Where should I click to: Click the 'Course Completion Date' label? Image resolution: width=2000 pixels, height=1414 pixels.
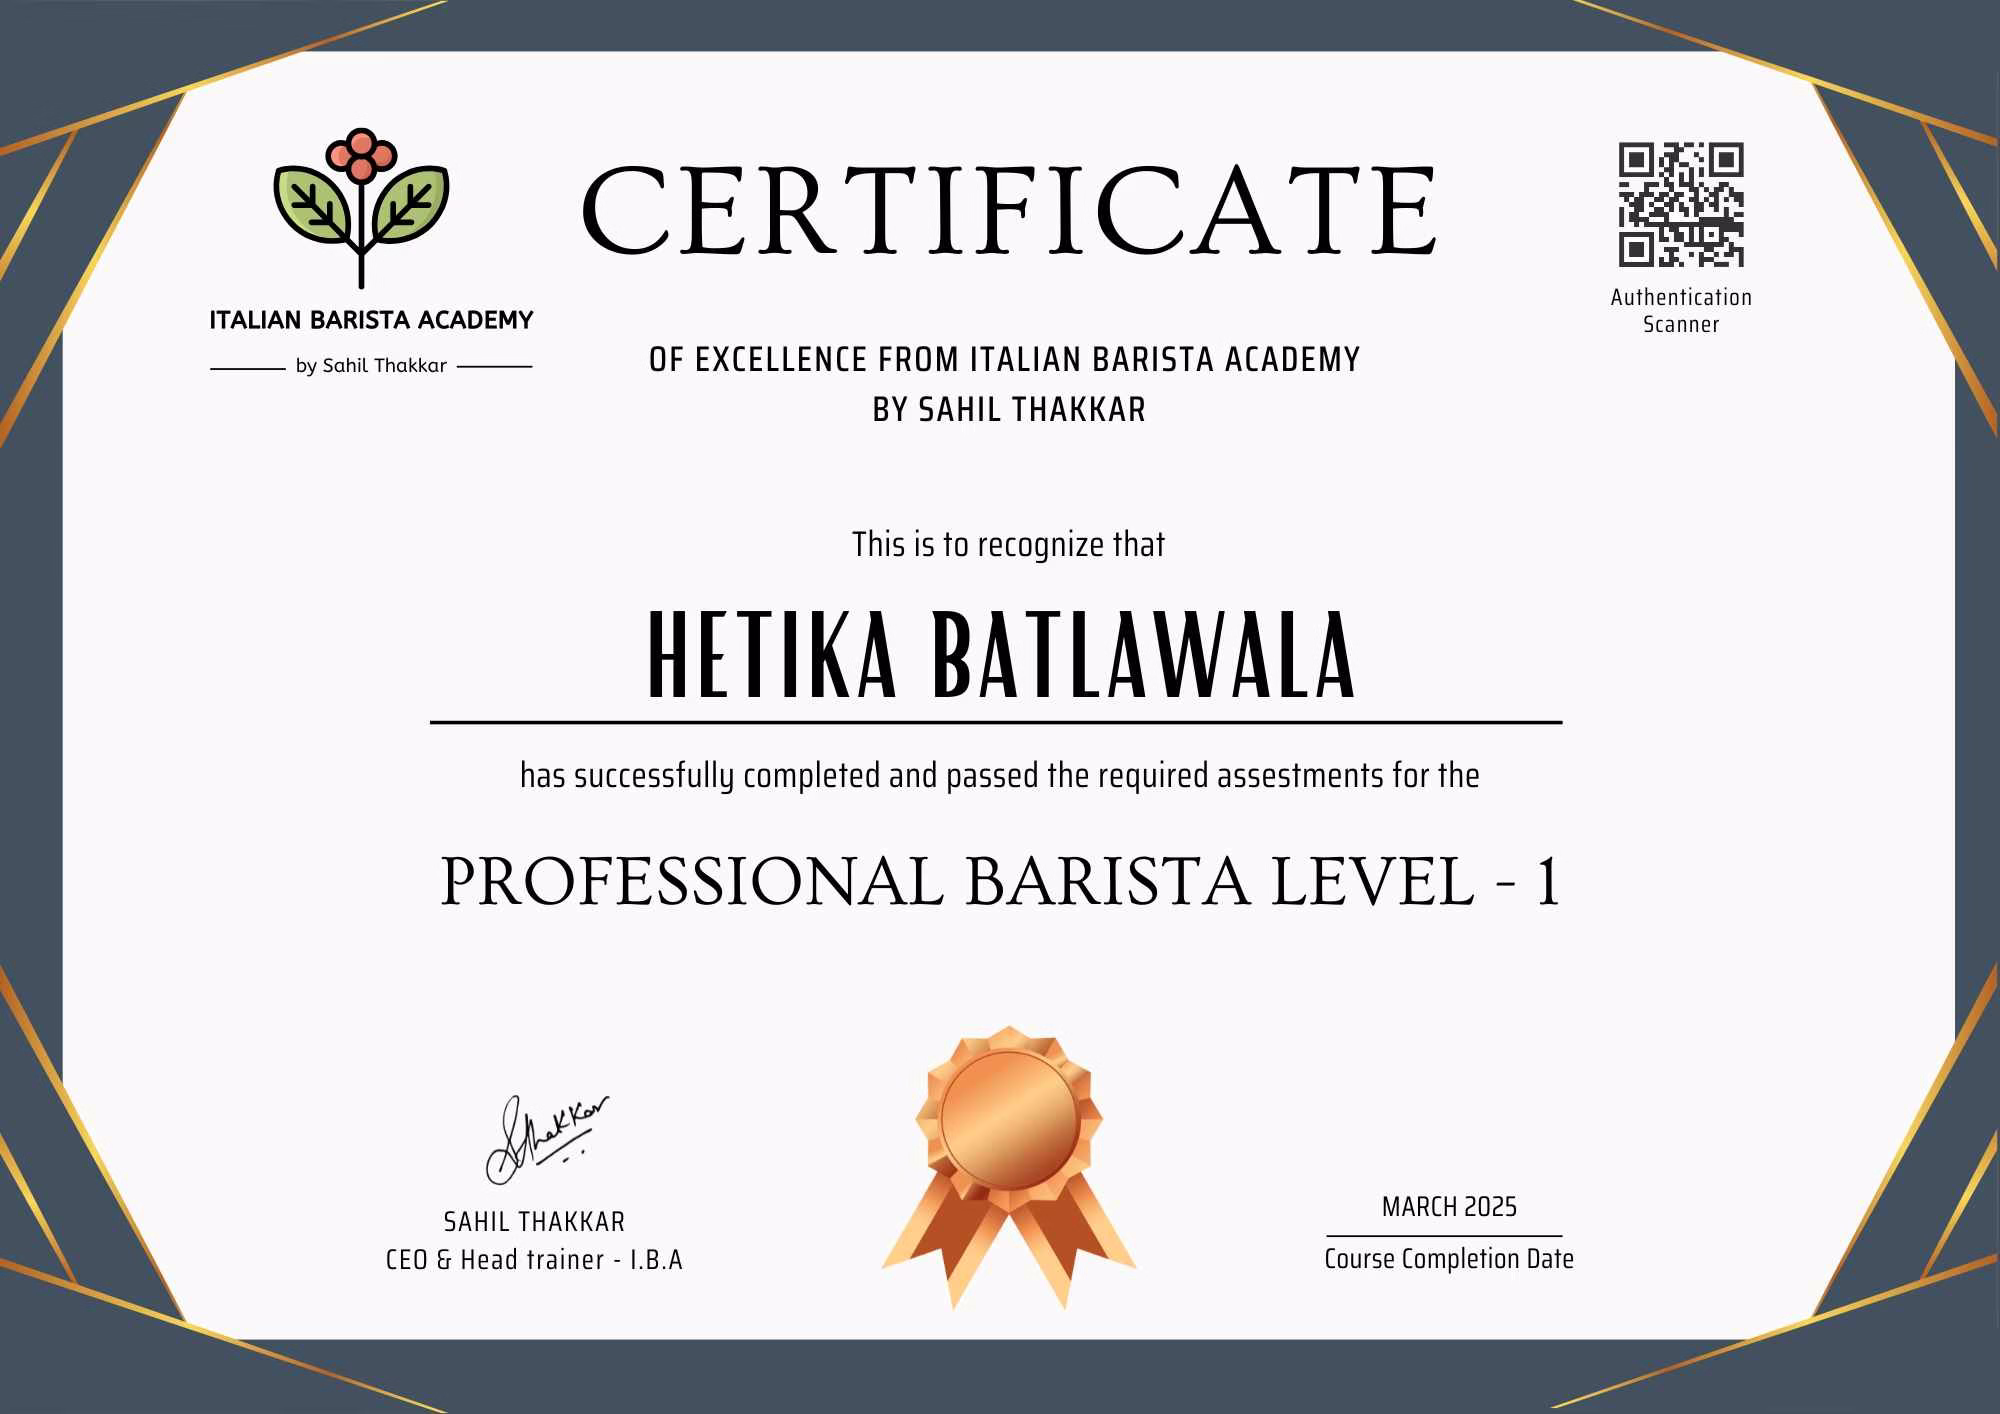pos(1448,1259)
